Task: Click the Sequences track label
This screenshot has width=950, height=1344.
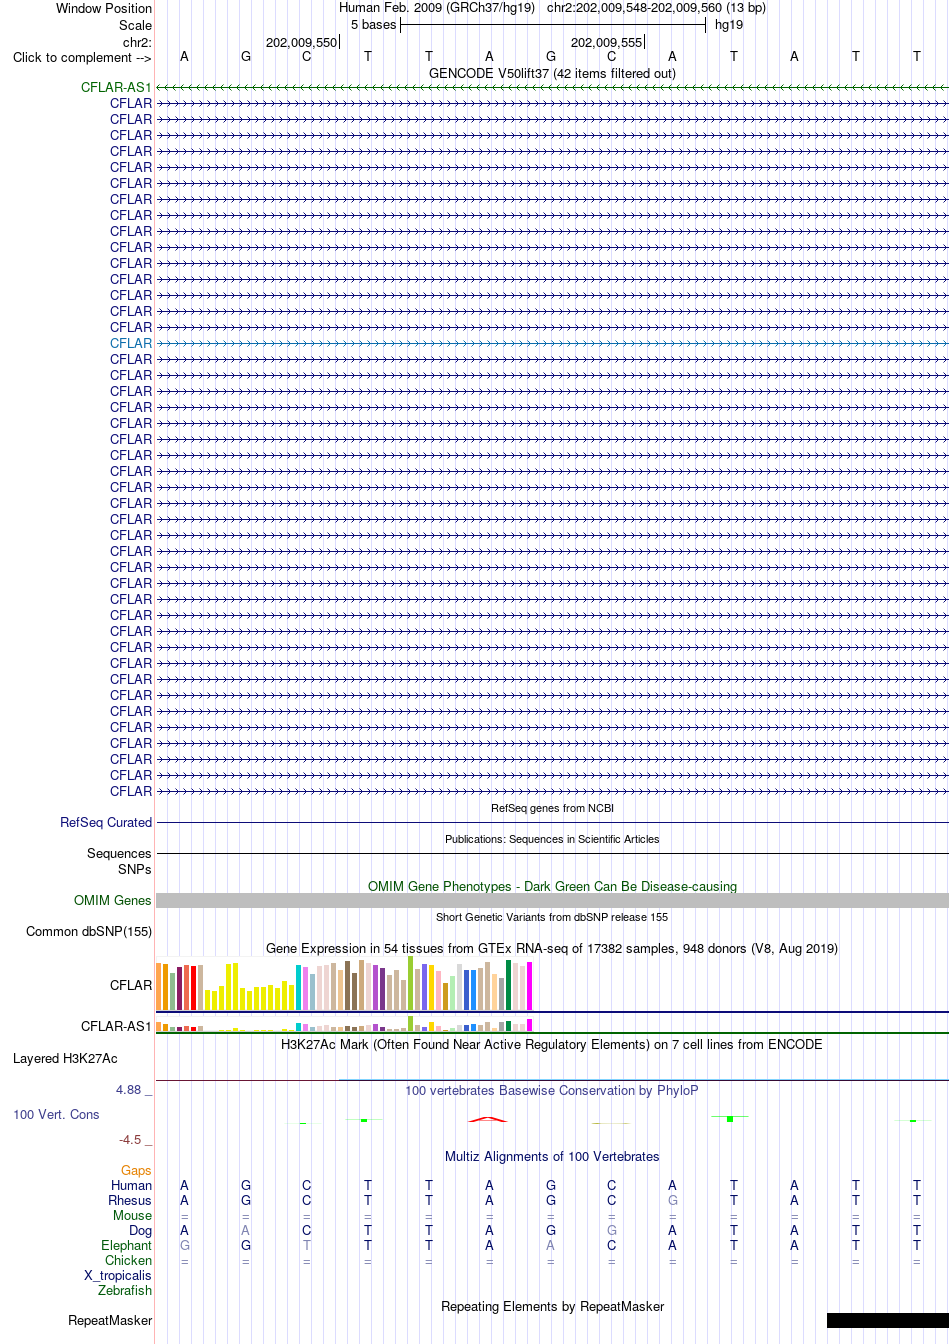Action: 119,853
